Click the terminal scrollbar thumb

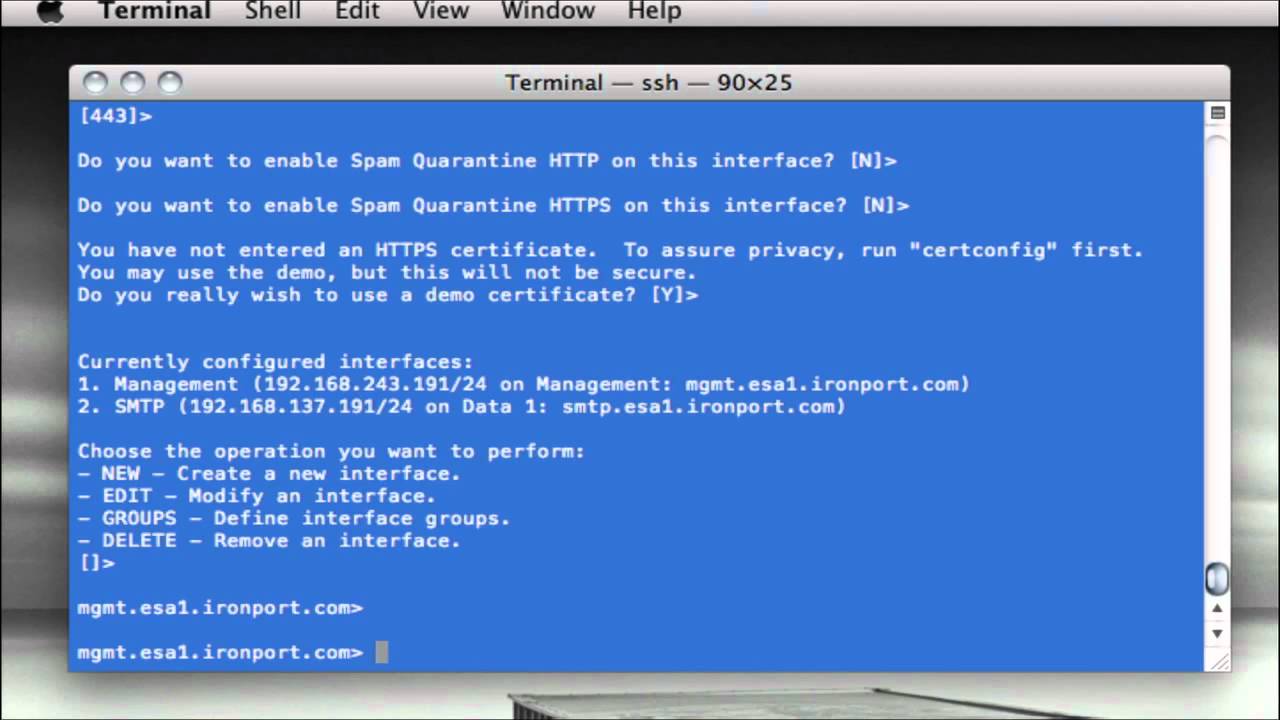pyautogui.click(x=1217, y=578)
